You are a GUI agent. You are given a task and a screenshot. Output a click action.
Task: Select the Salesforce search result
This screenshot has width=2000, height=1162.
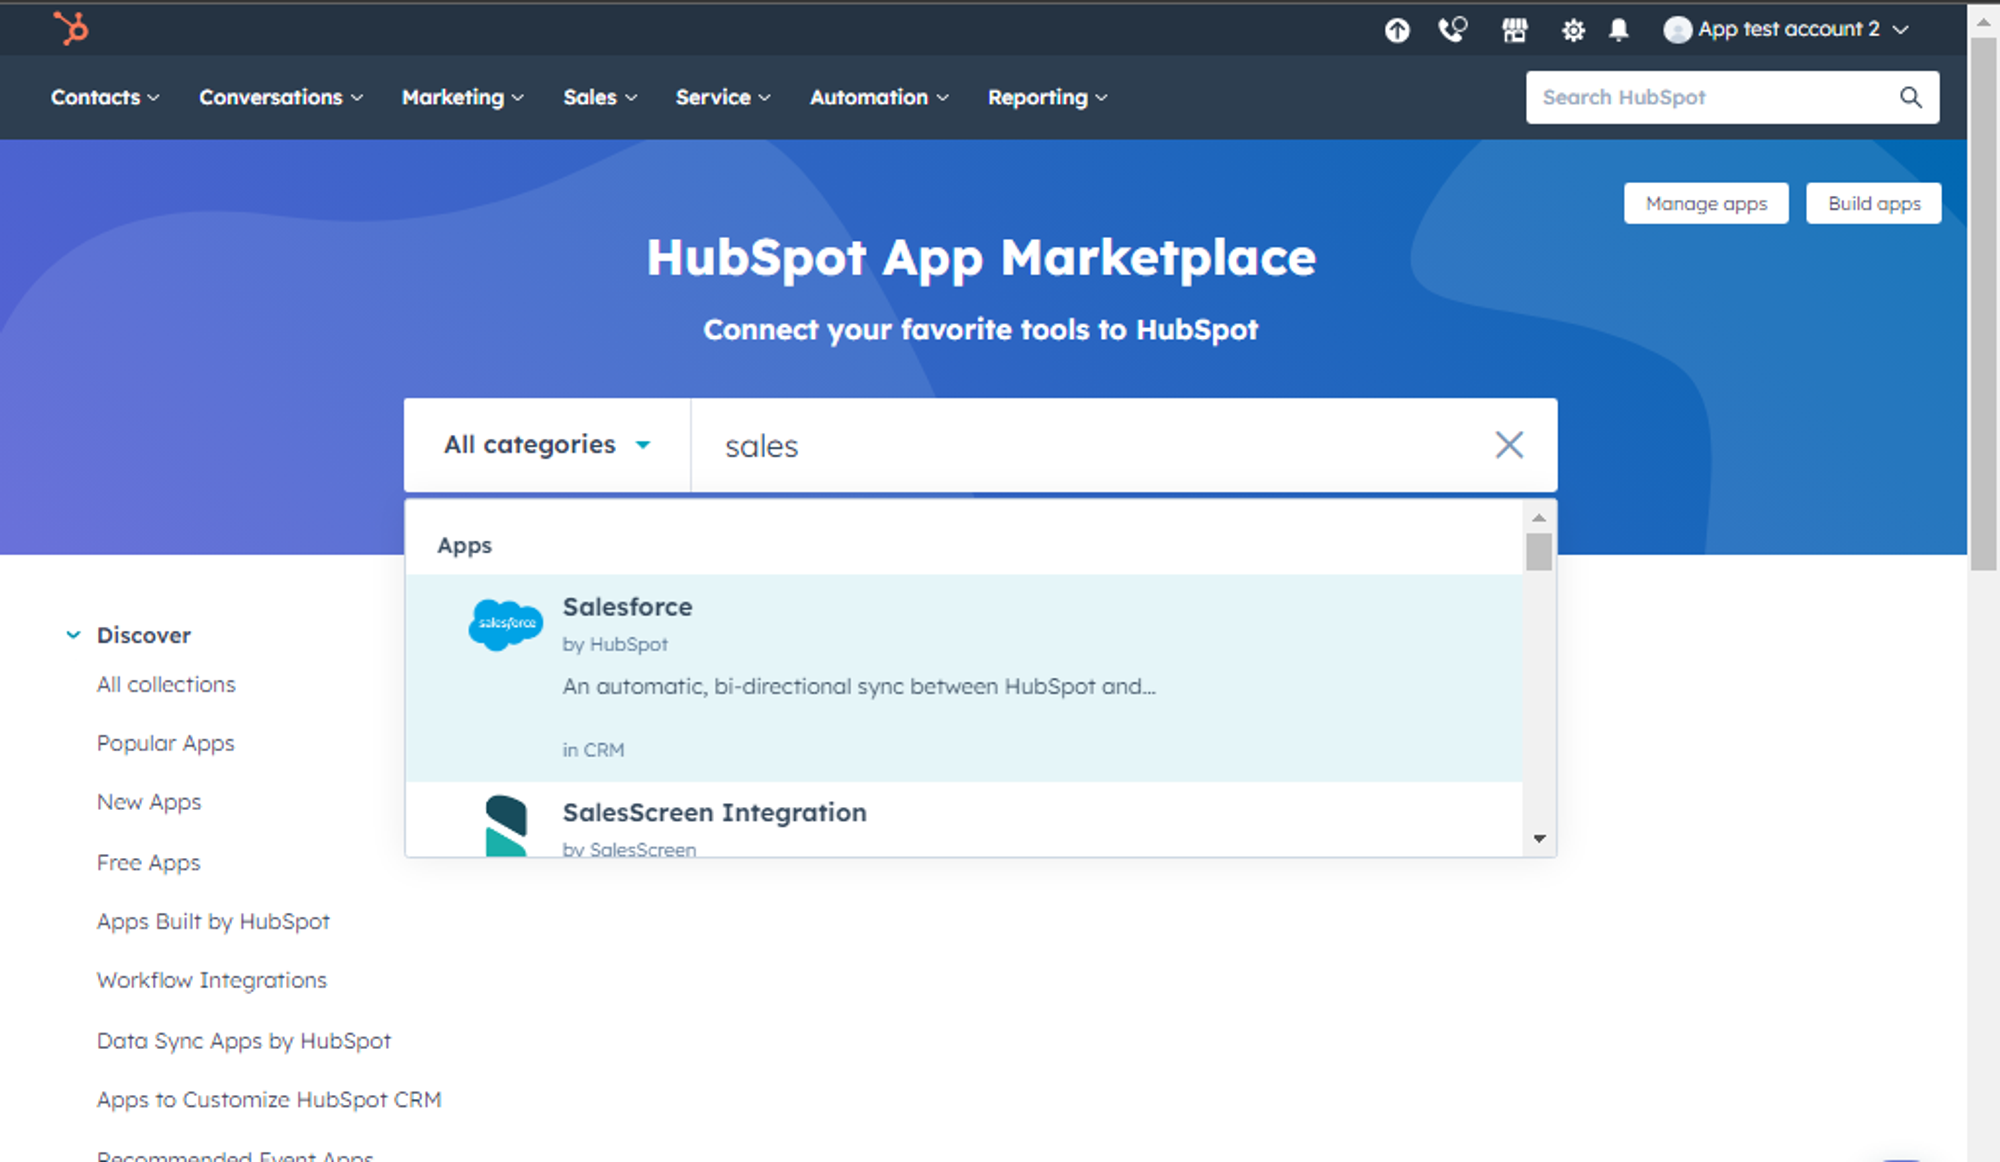(964, 677)
